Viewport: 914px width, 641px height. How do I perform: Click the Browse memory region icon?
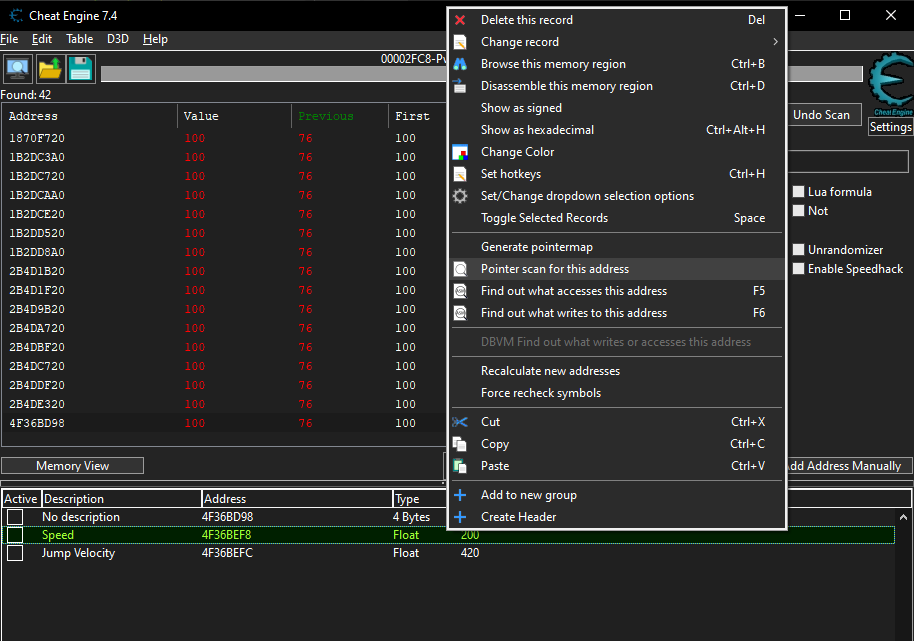(460, 64)
